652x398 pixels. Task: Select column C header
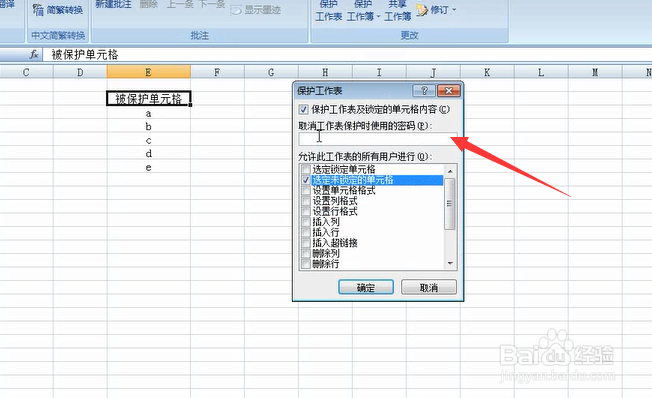point(26,72)
